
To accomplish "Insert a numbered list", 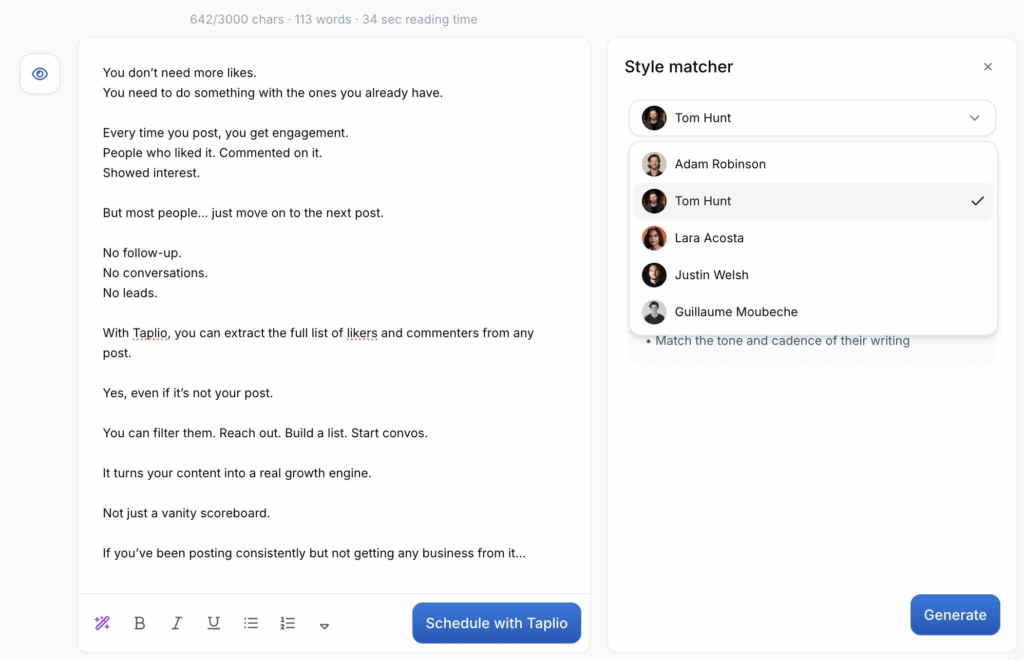I will (x=287, y=623).
